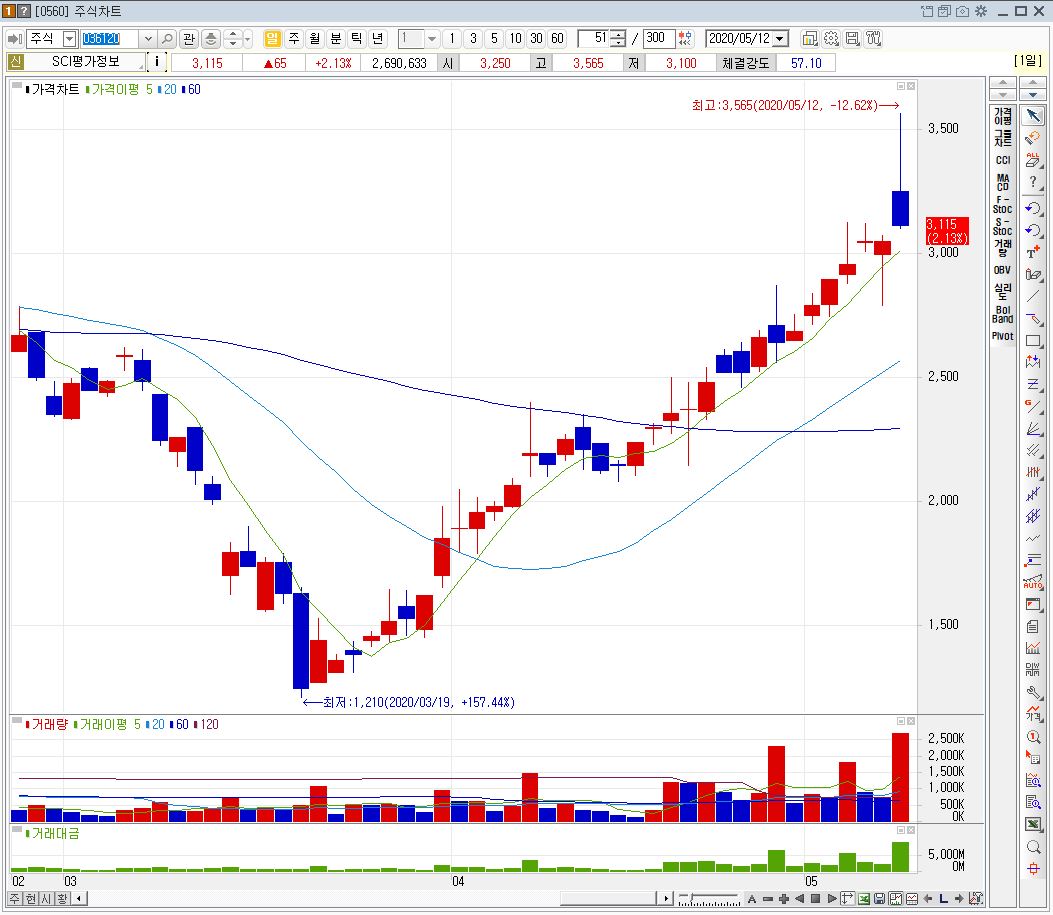Adjust the chart zoom slider in bottom bar
Screen dimensions: 1053x915
click(x=708, y=898)
